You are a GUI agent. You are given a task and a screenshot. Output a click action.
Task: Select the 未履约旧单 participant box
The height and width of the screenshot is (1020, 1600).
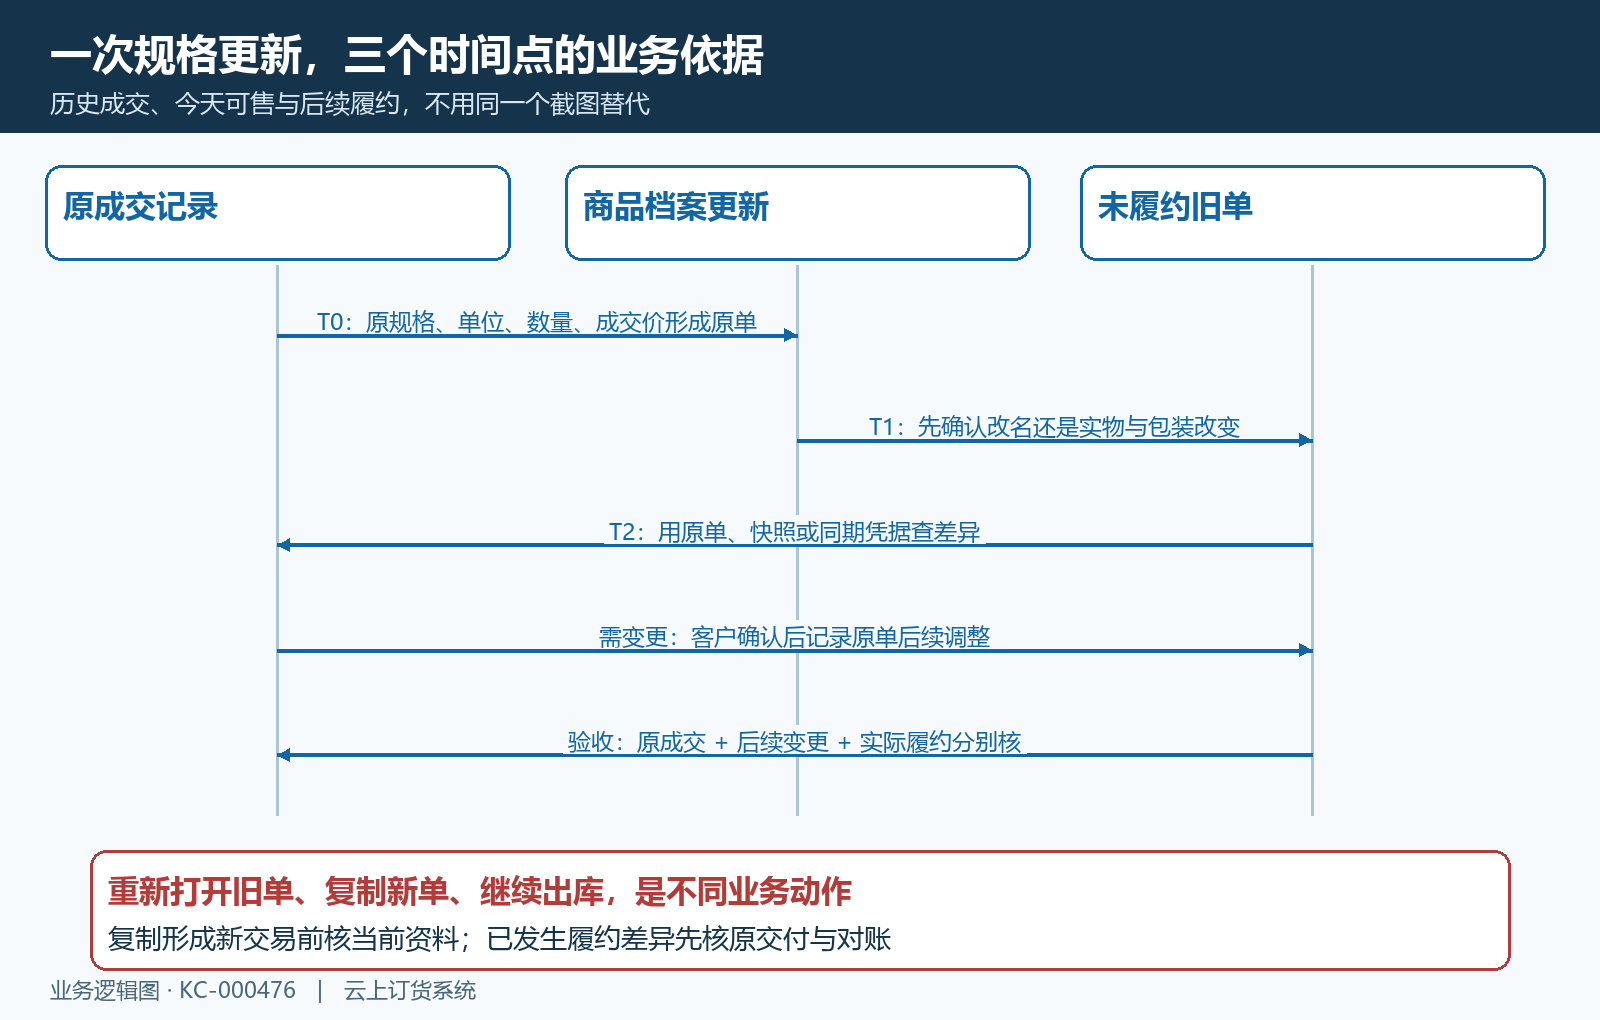click(1313, 213)
